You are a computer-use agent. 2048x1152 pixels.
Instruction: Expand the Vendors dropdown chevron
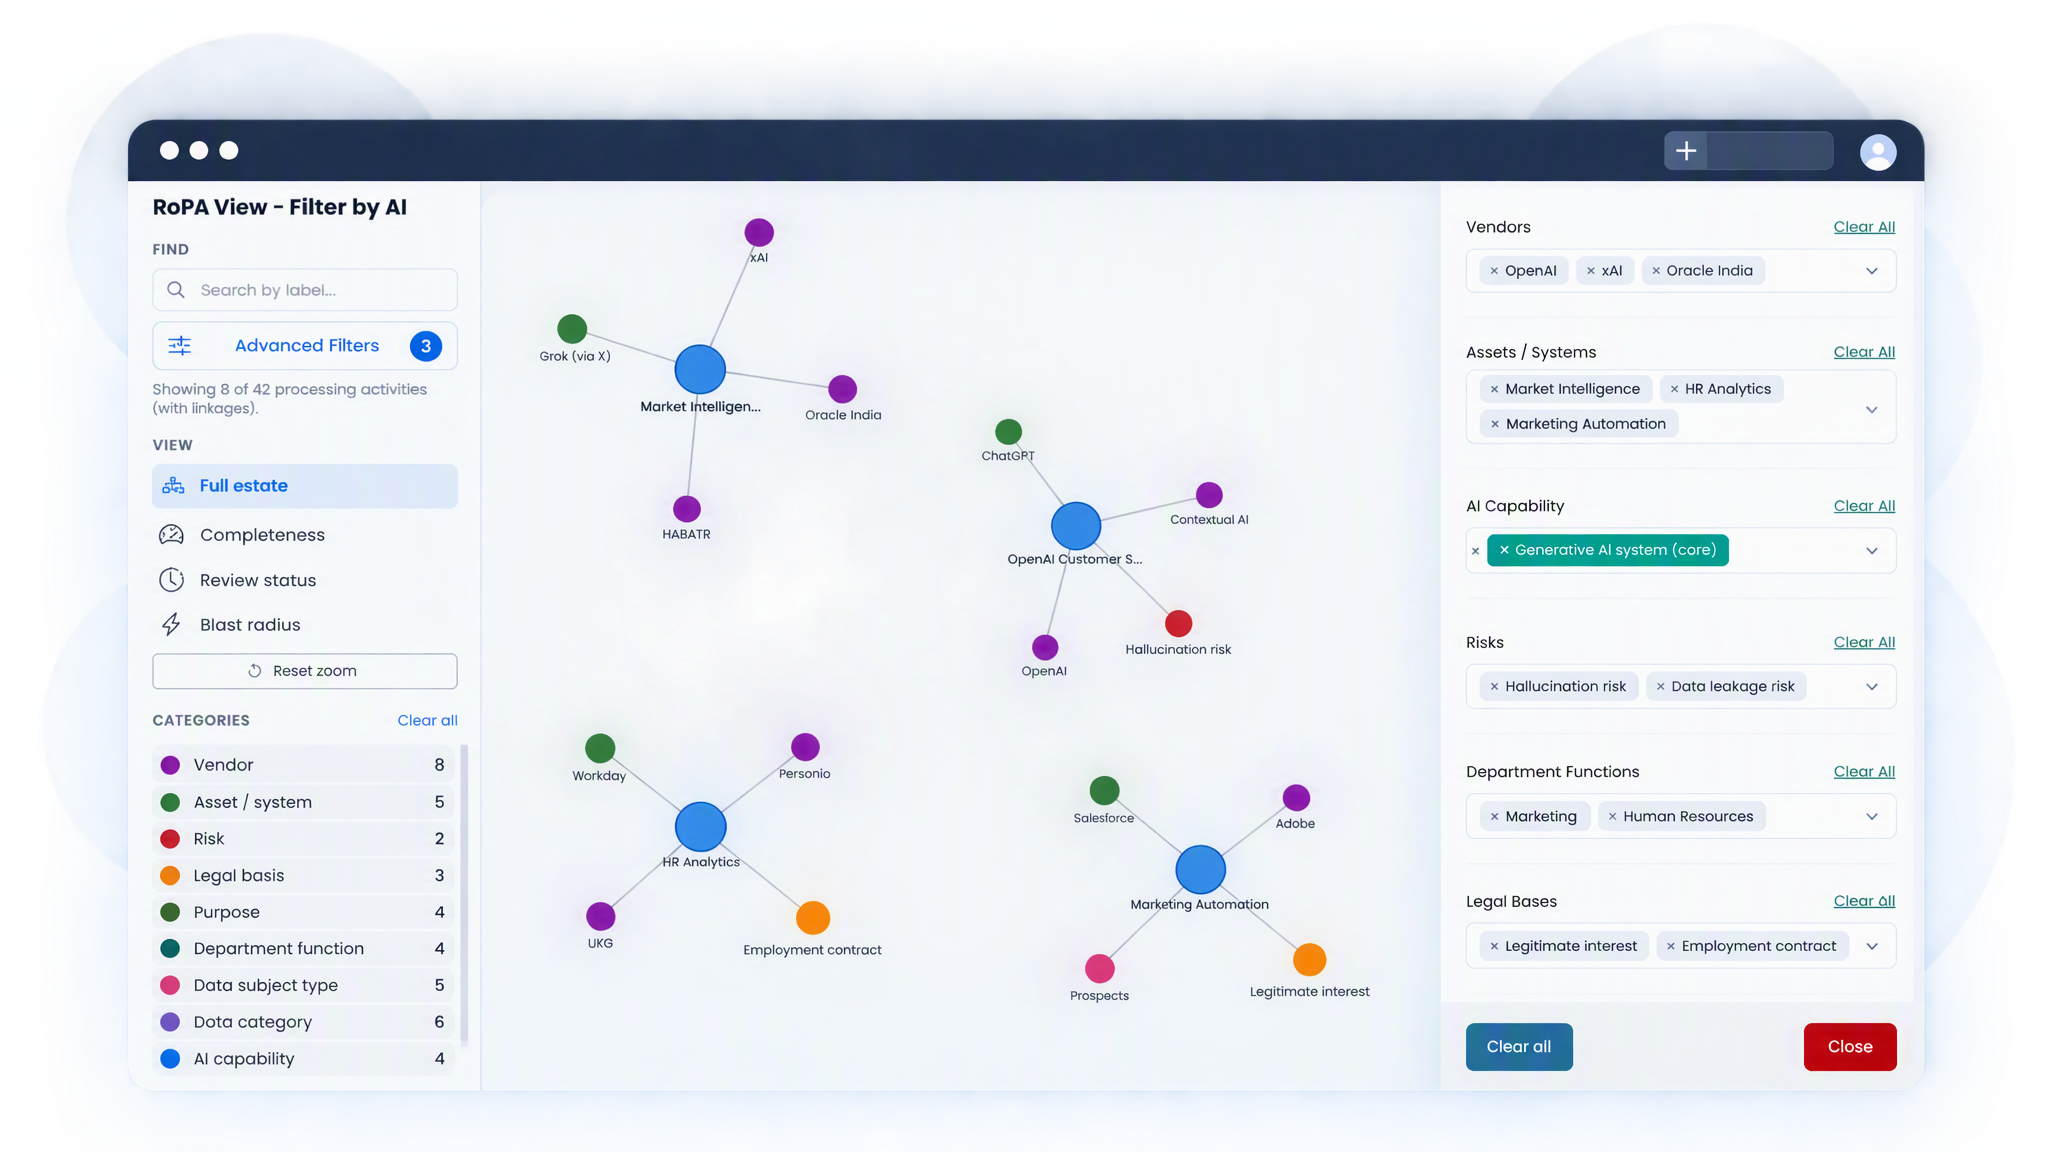point(1872,271)
